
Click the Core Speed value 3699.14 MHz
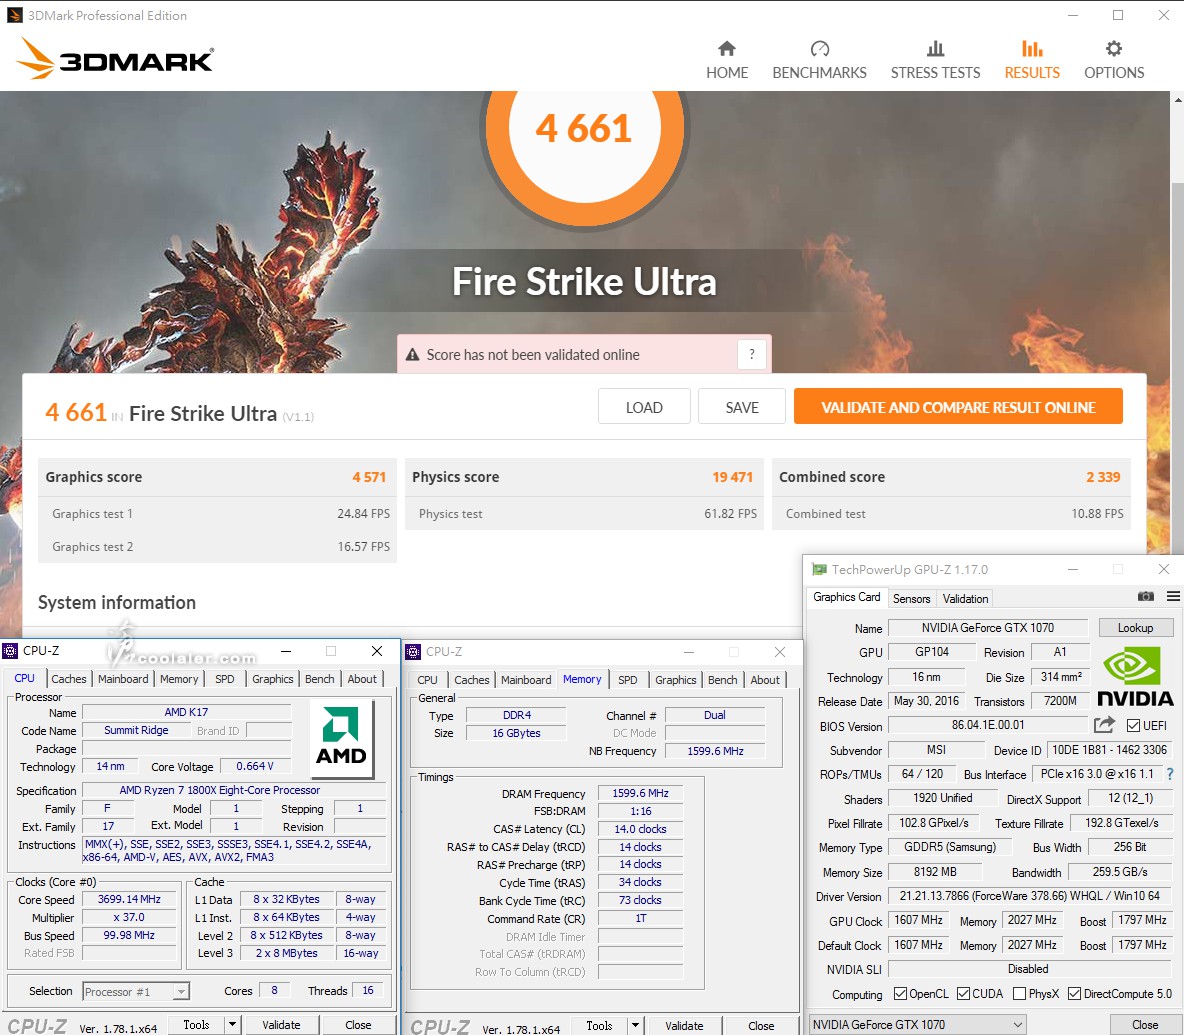(129, 899)
